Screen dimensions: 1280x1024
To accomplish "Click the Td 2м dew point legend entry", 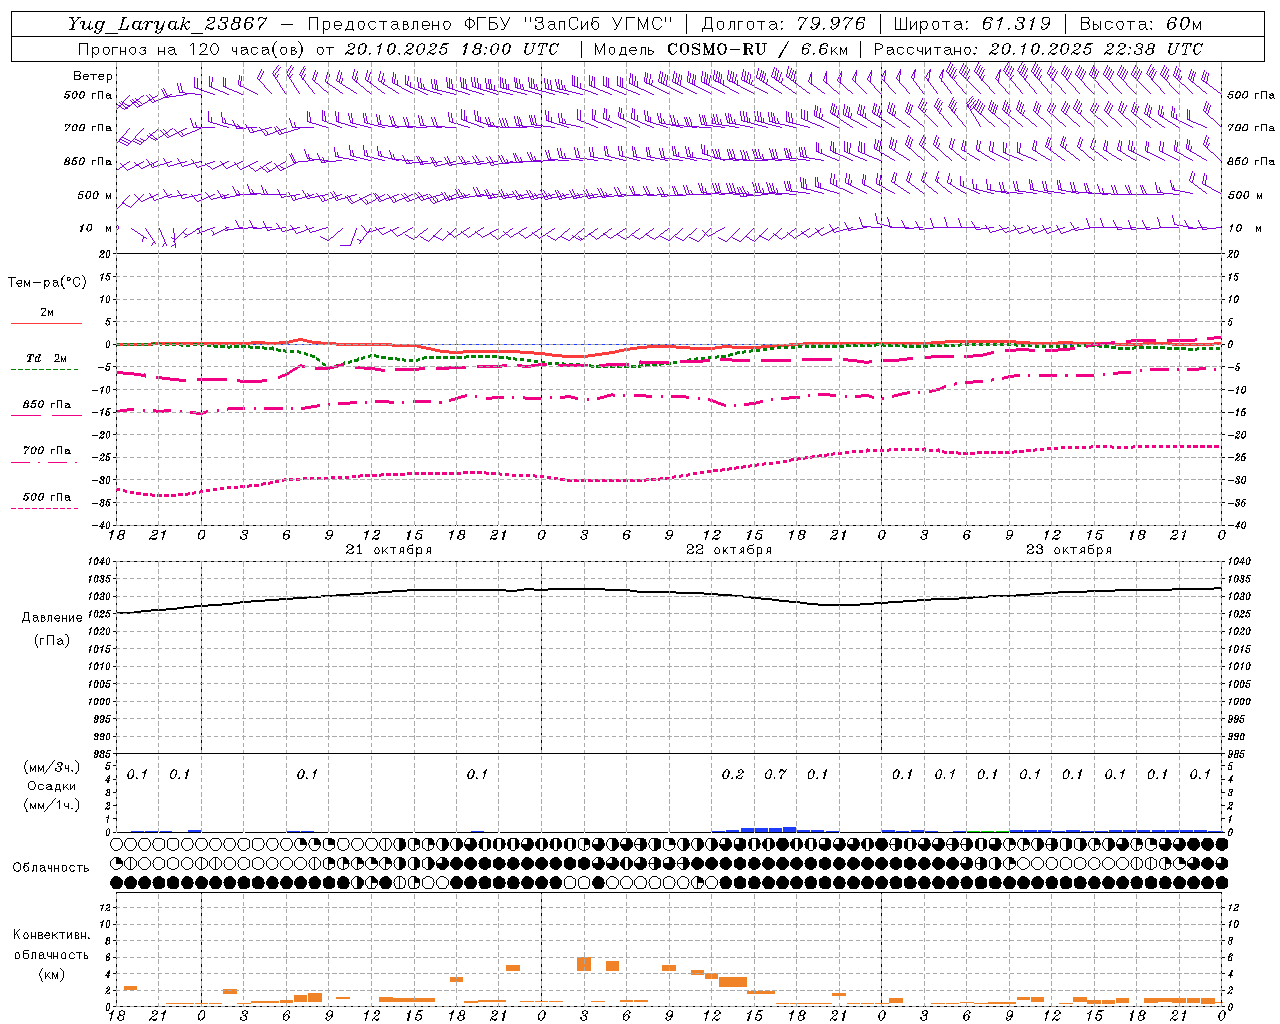I will (x=46, y=358).
